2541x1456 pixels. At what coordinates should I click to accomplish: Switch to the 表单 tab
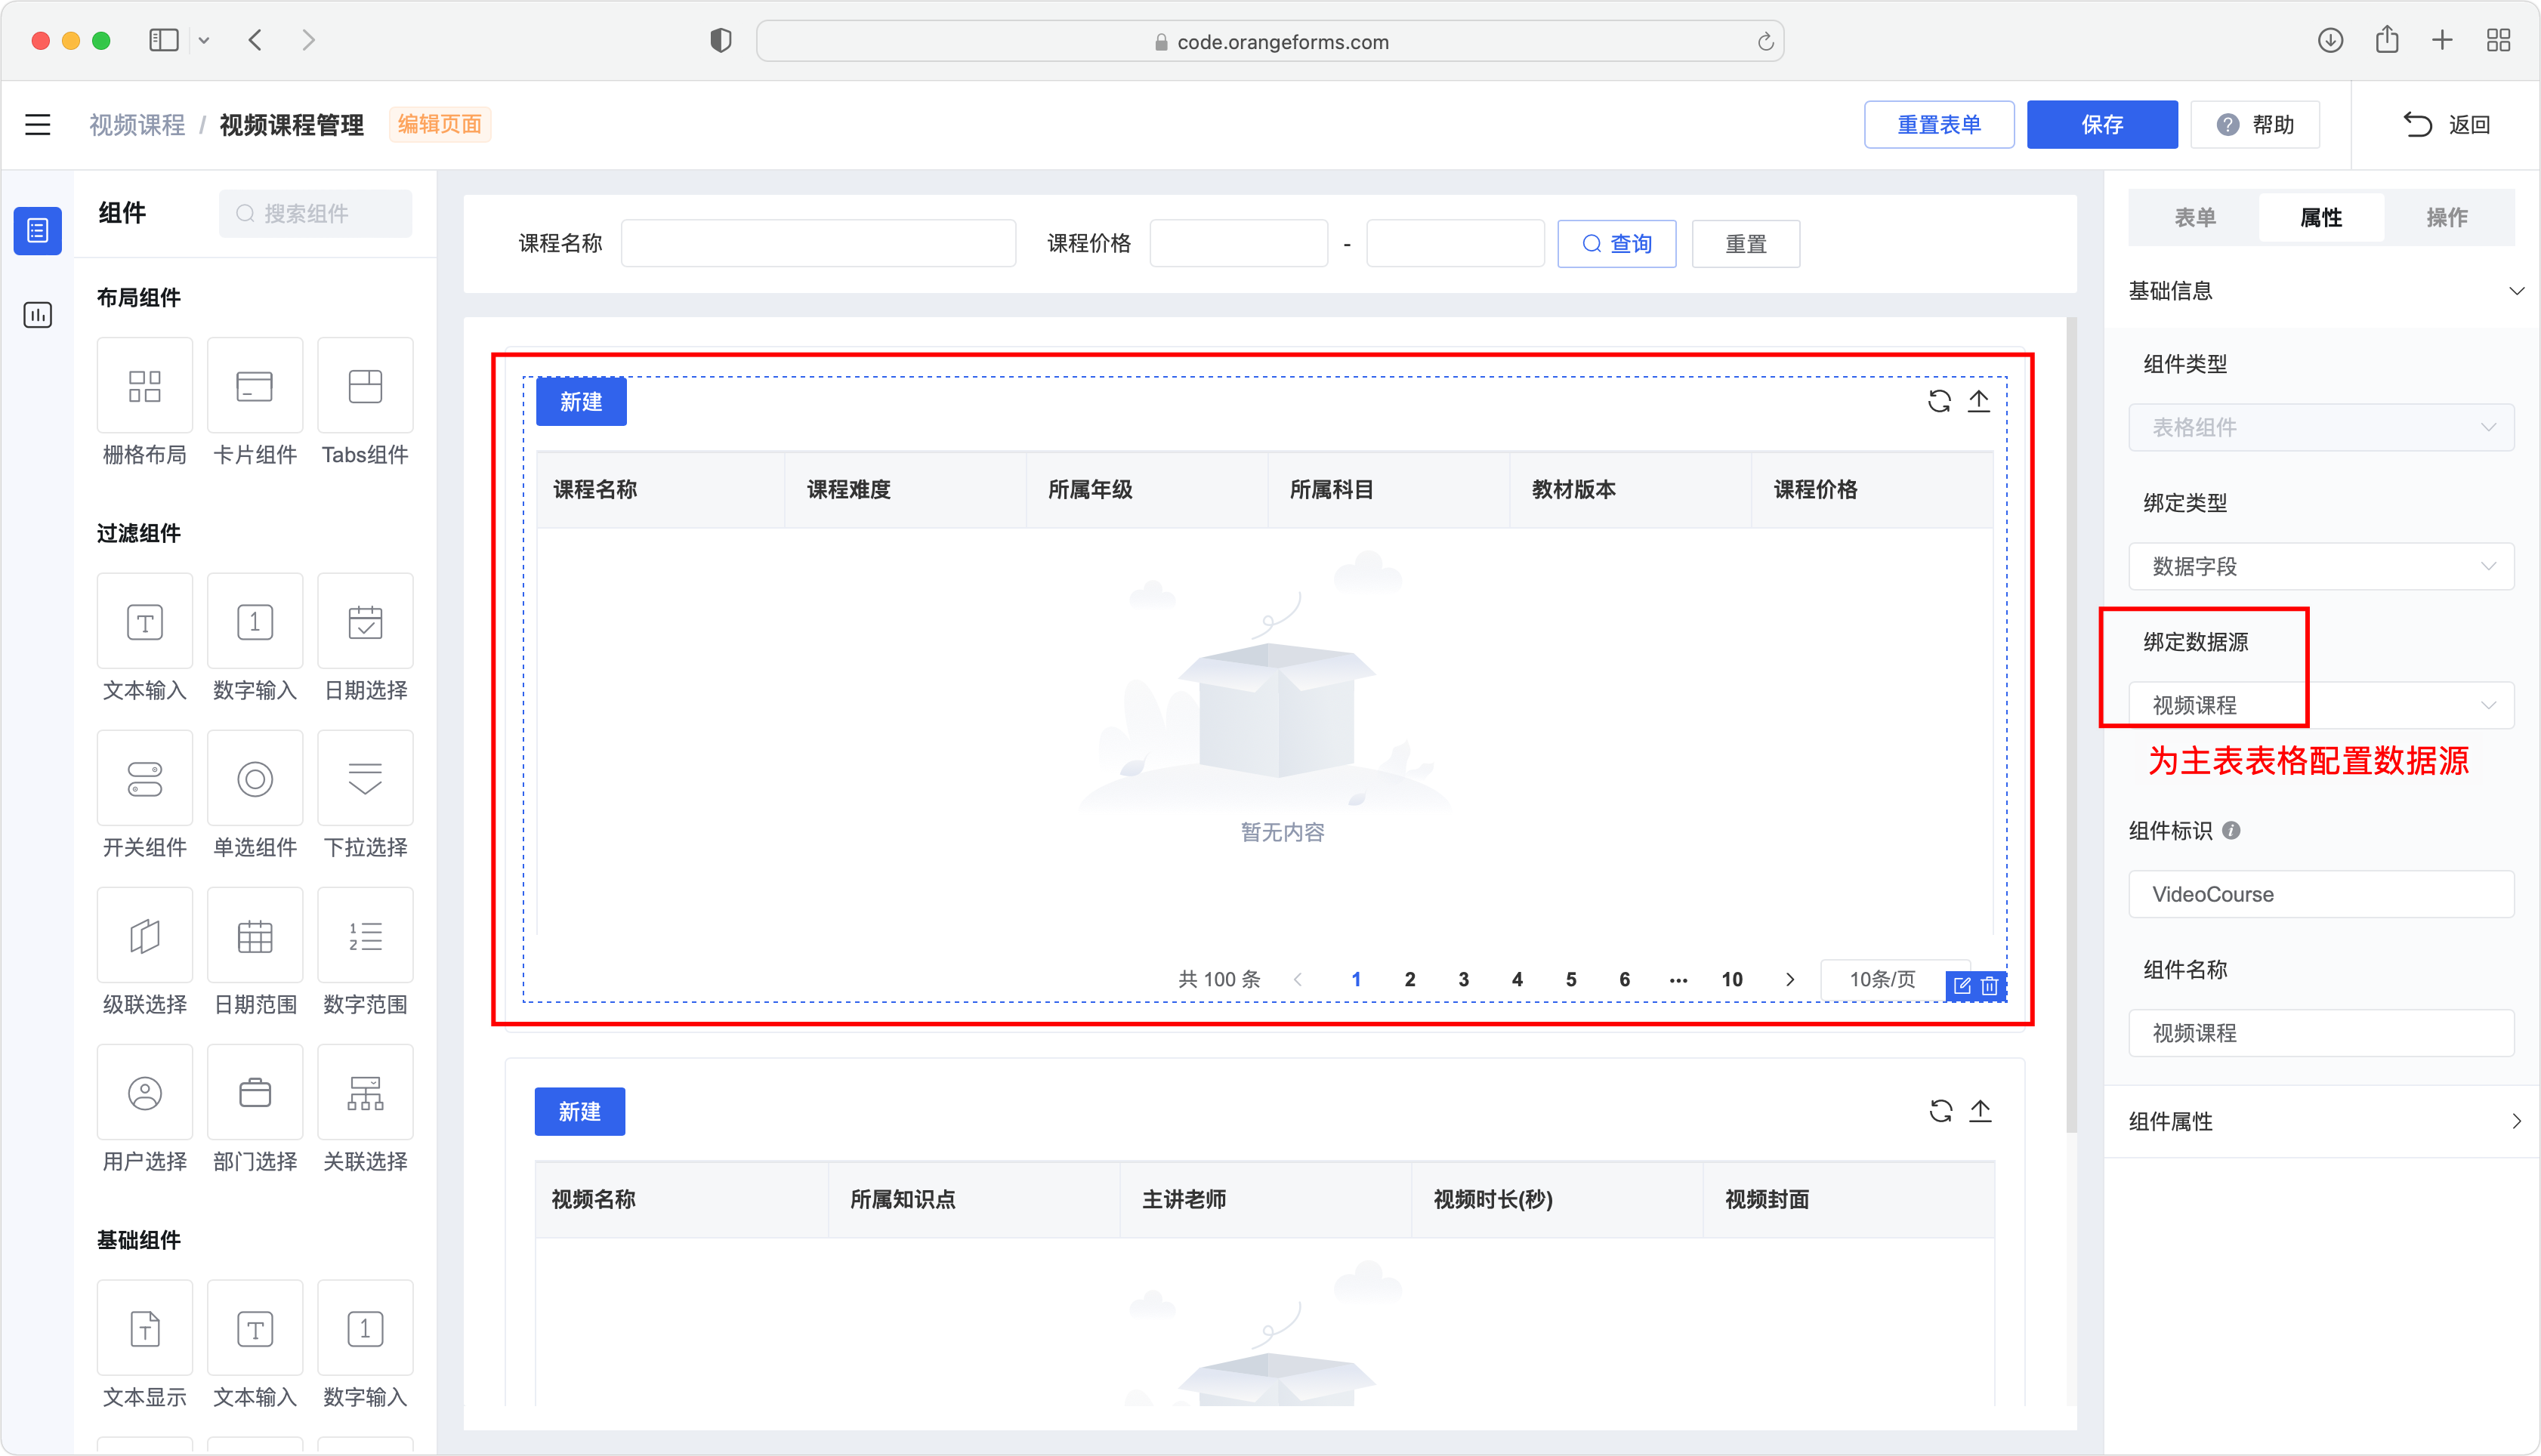tap(2195, 217)
